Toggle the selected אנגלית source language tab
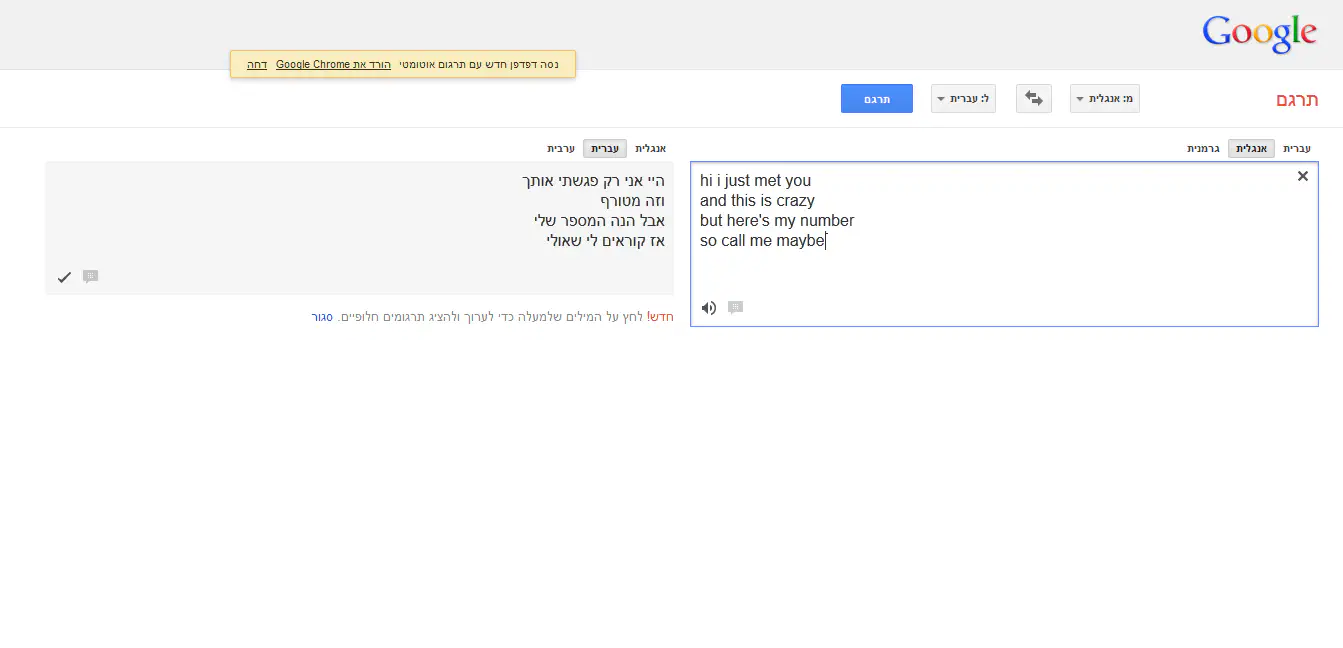 [x=1251, y=148]
